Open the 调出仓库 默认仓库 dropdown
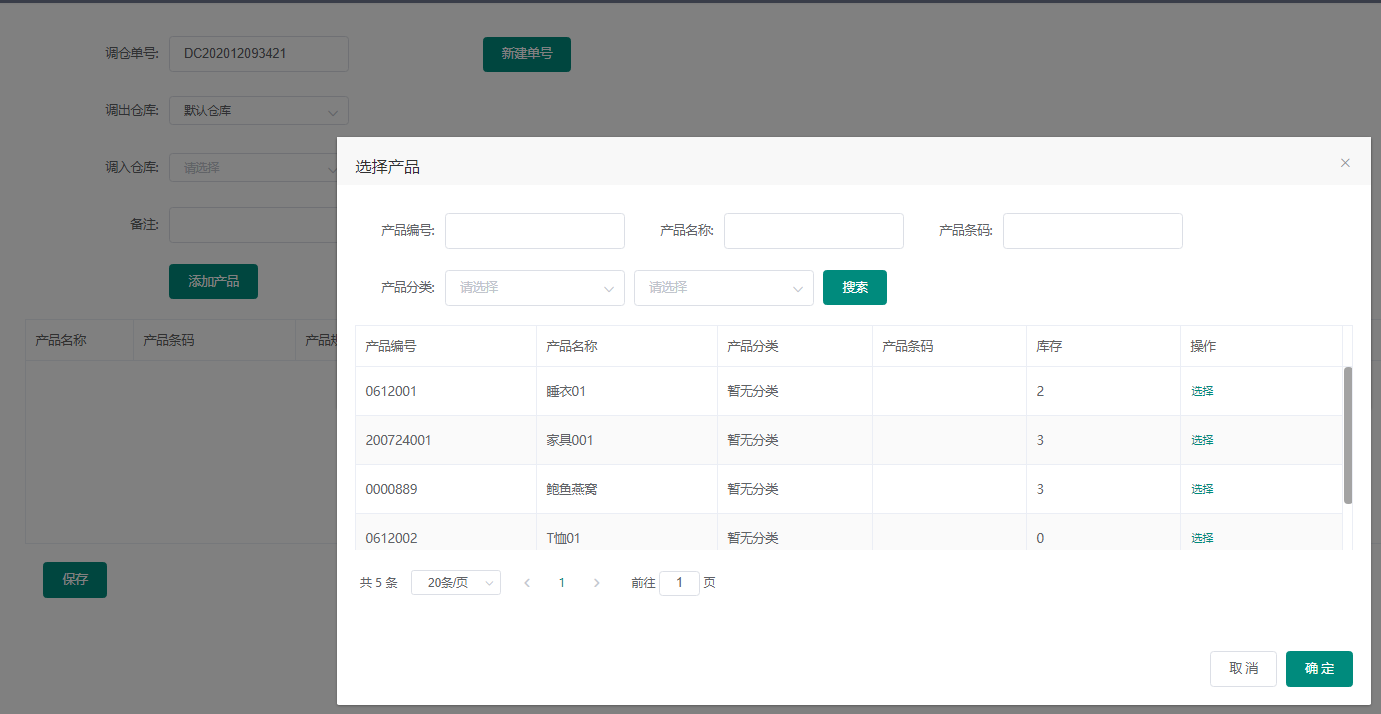Screen dimensions: 1381x714 pyautogui.click(x=258, y=111)
